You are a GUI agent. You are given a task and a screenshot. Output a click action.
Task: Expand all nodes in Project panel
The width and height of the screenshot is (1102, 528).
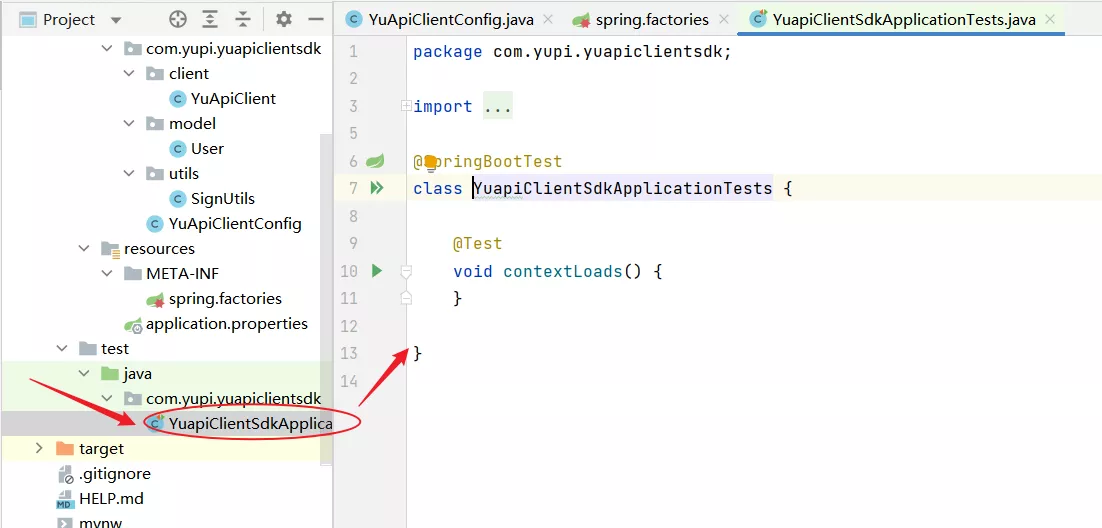(x=210, y=20)
